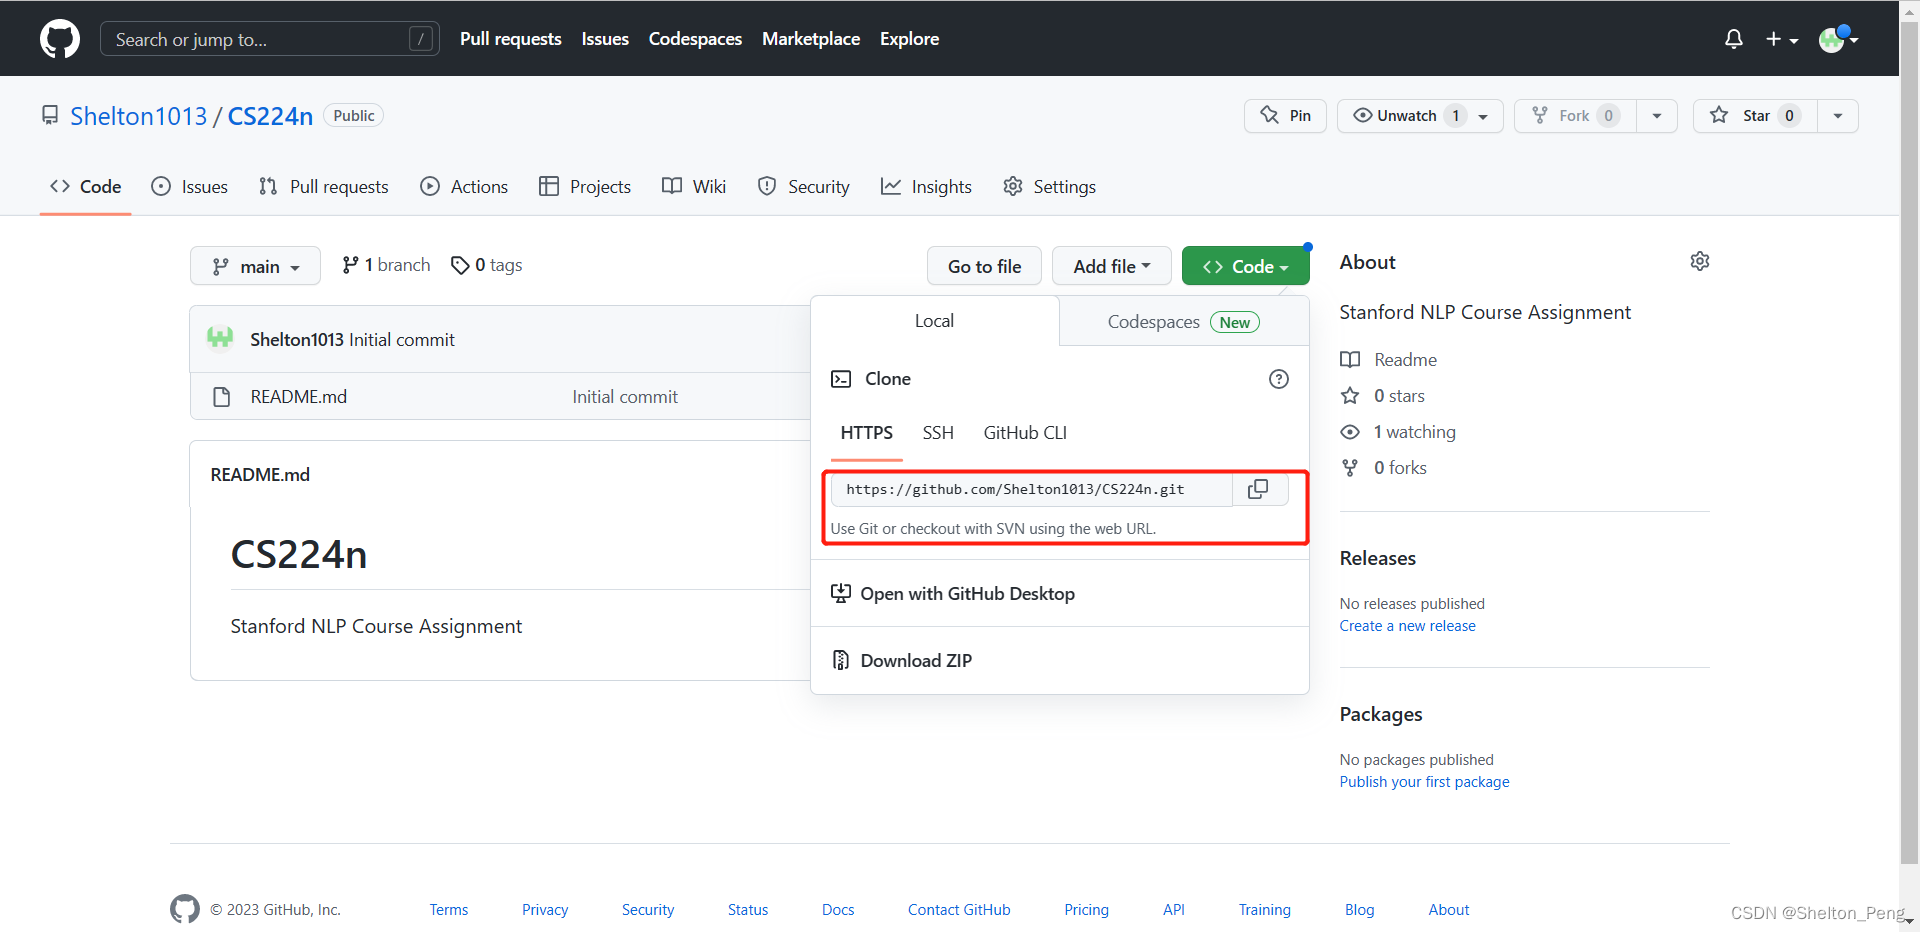Open the repository Settings tab
Screen dimensions: 1920x932
tap(1049, 187)
